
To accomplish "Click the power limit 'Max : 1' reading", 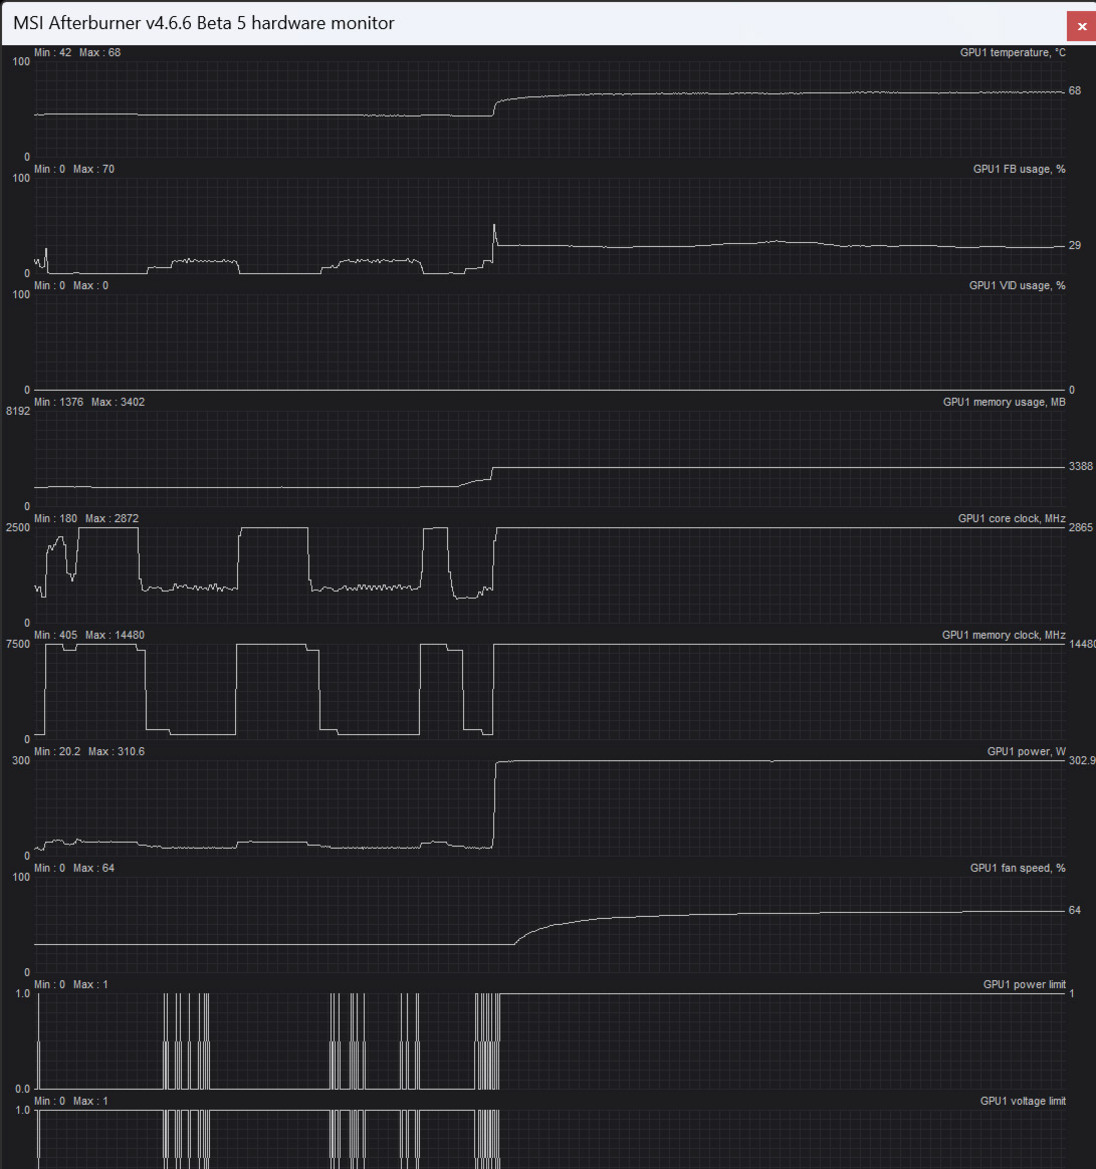I will tap(91, 984).
